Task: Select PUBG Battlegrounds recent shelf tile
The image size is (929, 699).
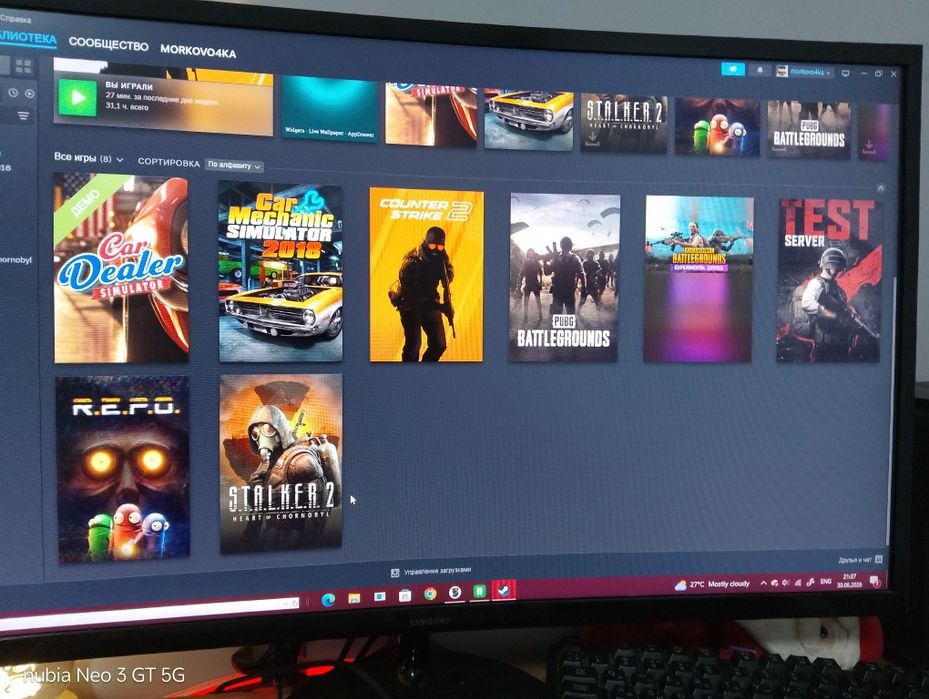Action: coord(809,130)
